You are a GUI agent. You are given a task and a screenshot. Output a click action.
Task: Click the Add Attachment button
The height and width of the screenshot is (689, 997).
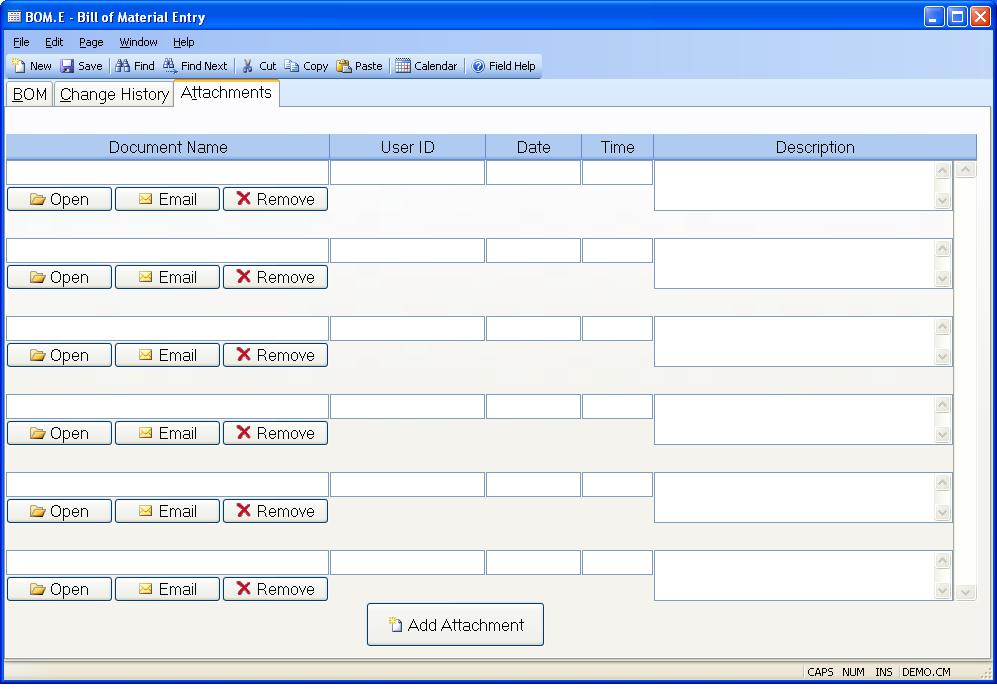tap(455, 625)
